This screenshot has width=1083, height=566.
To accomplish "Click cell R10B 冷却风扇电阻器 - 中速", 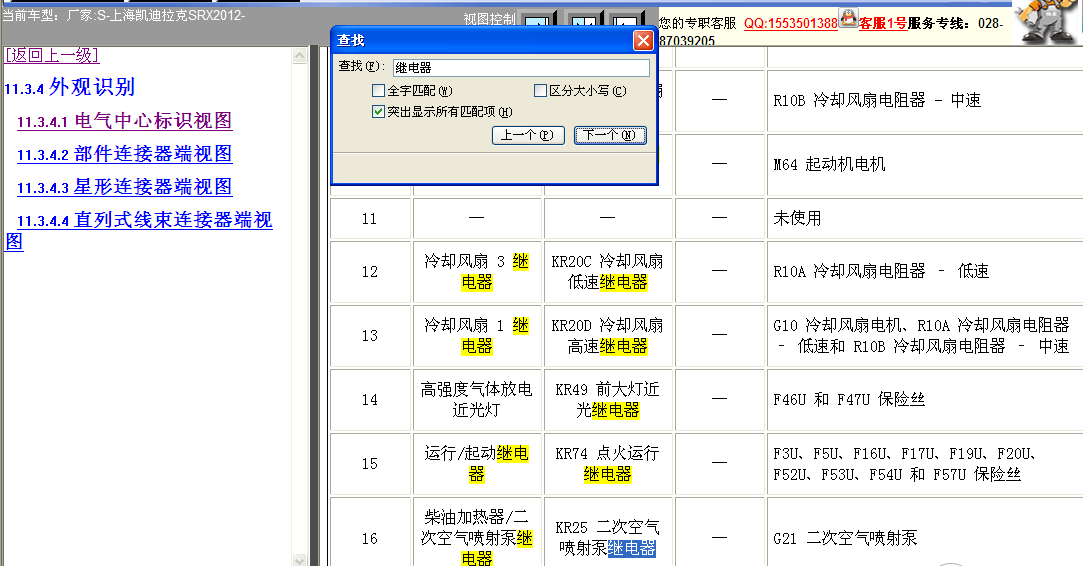I will click(x=925, y=100).
